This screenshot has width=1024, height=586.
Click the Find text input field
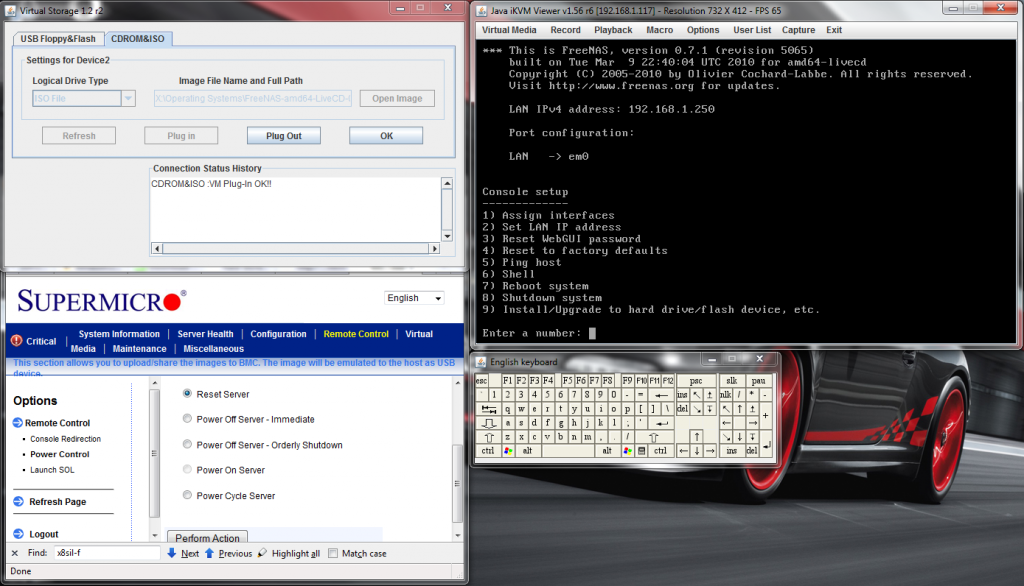click(106, 553)
